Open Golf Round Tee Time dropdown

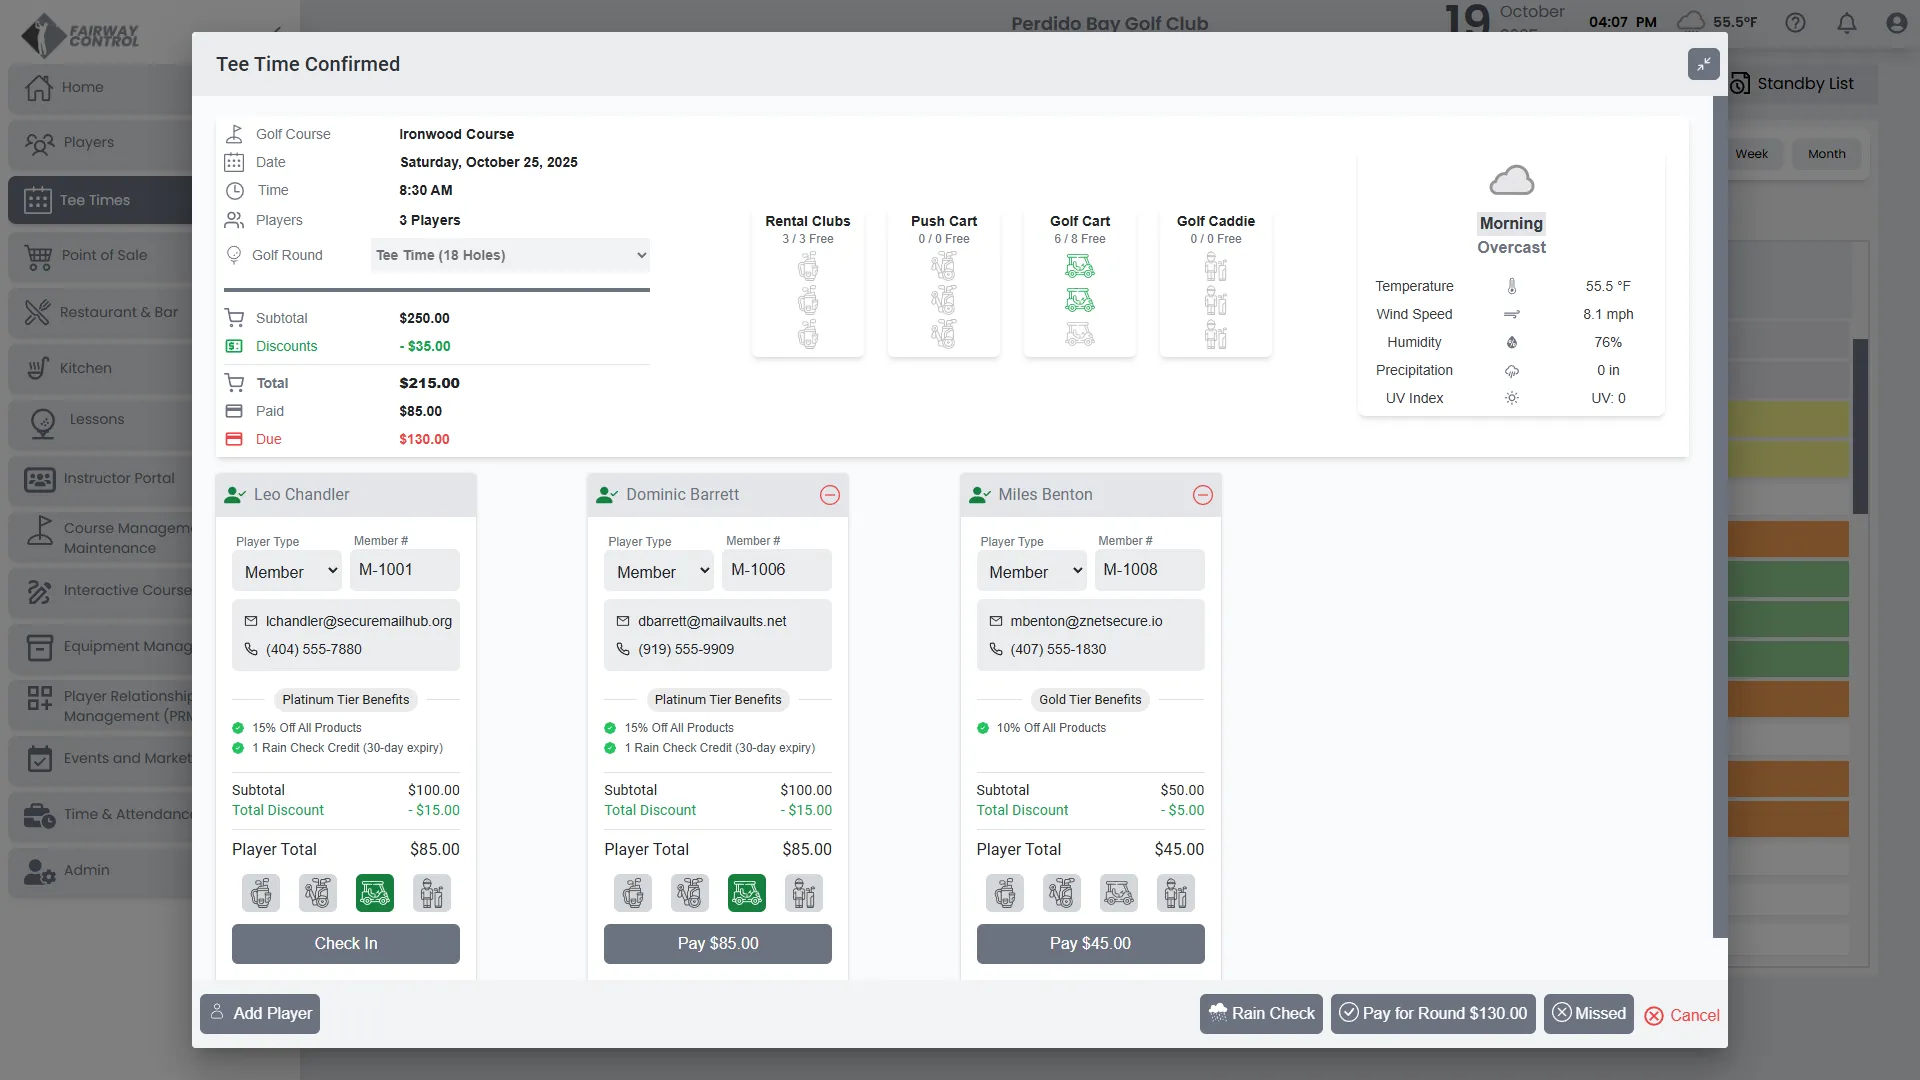click(510, 255)
